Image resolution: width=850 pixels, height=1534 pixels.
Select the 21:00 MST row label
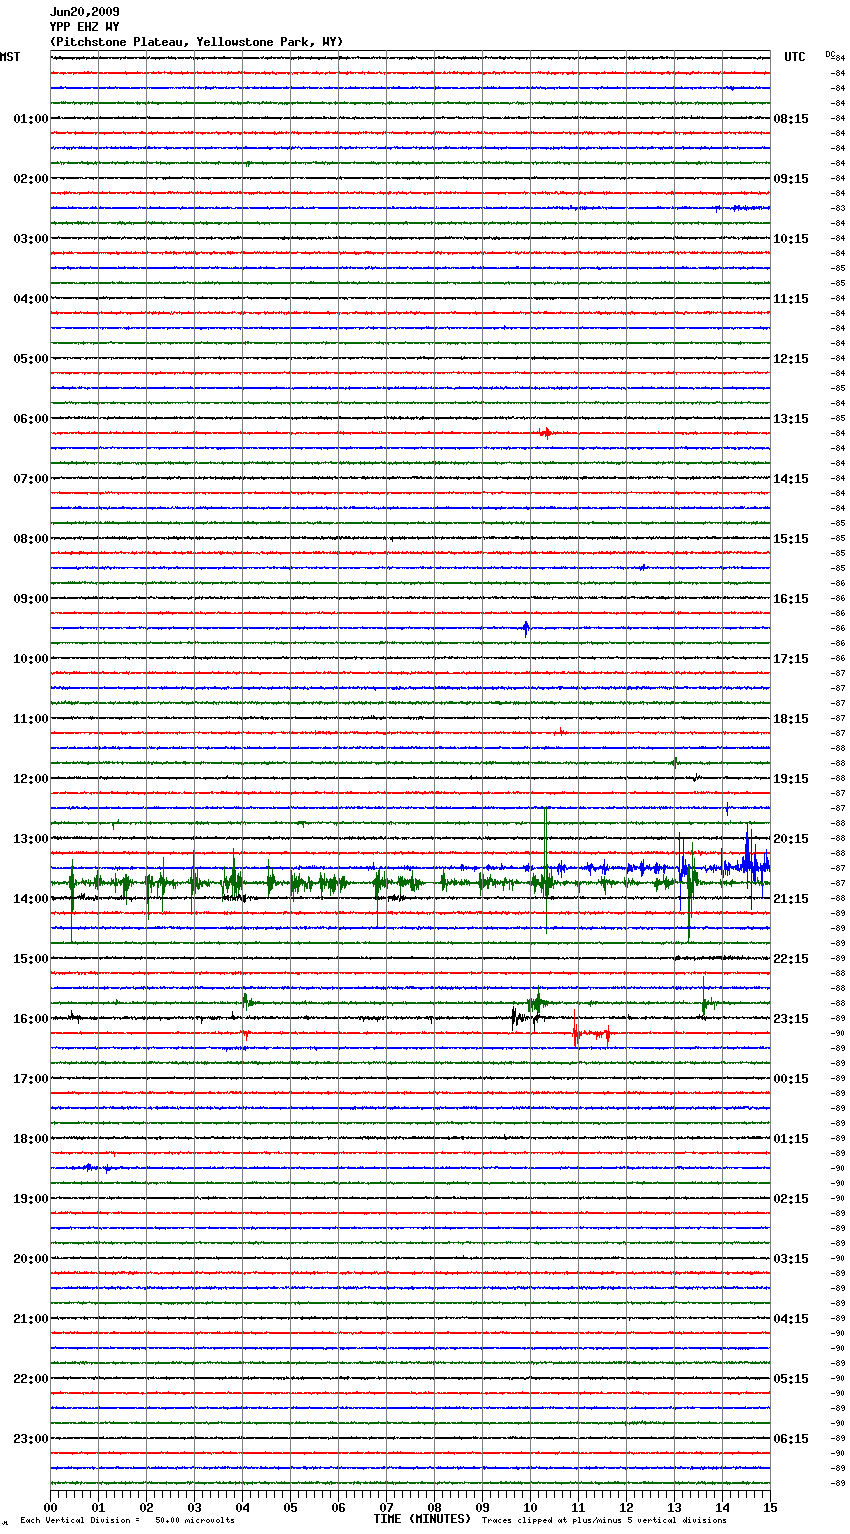click(x=31, y=1319)
